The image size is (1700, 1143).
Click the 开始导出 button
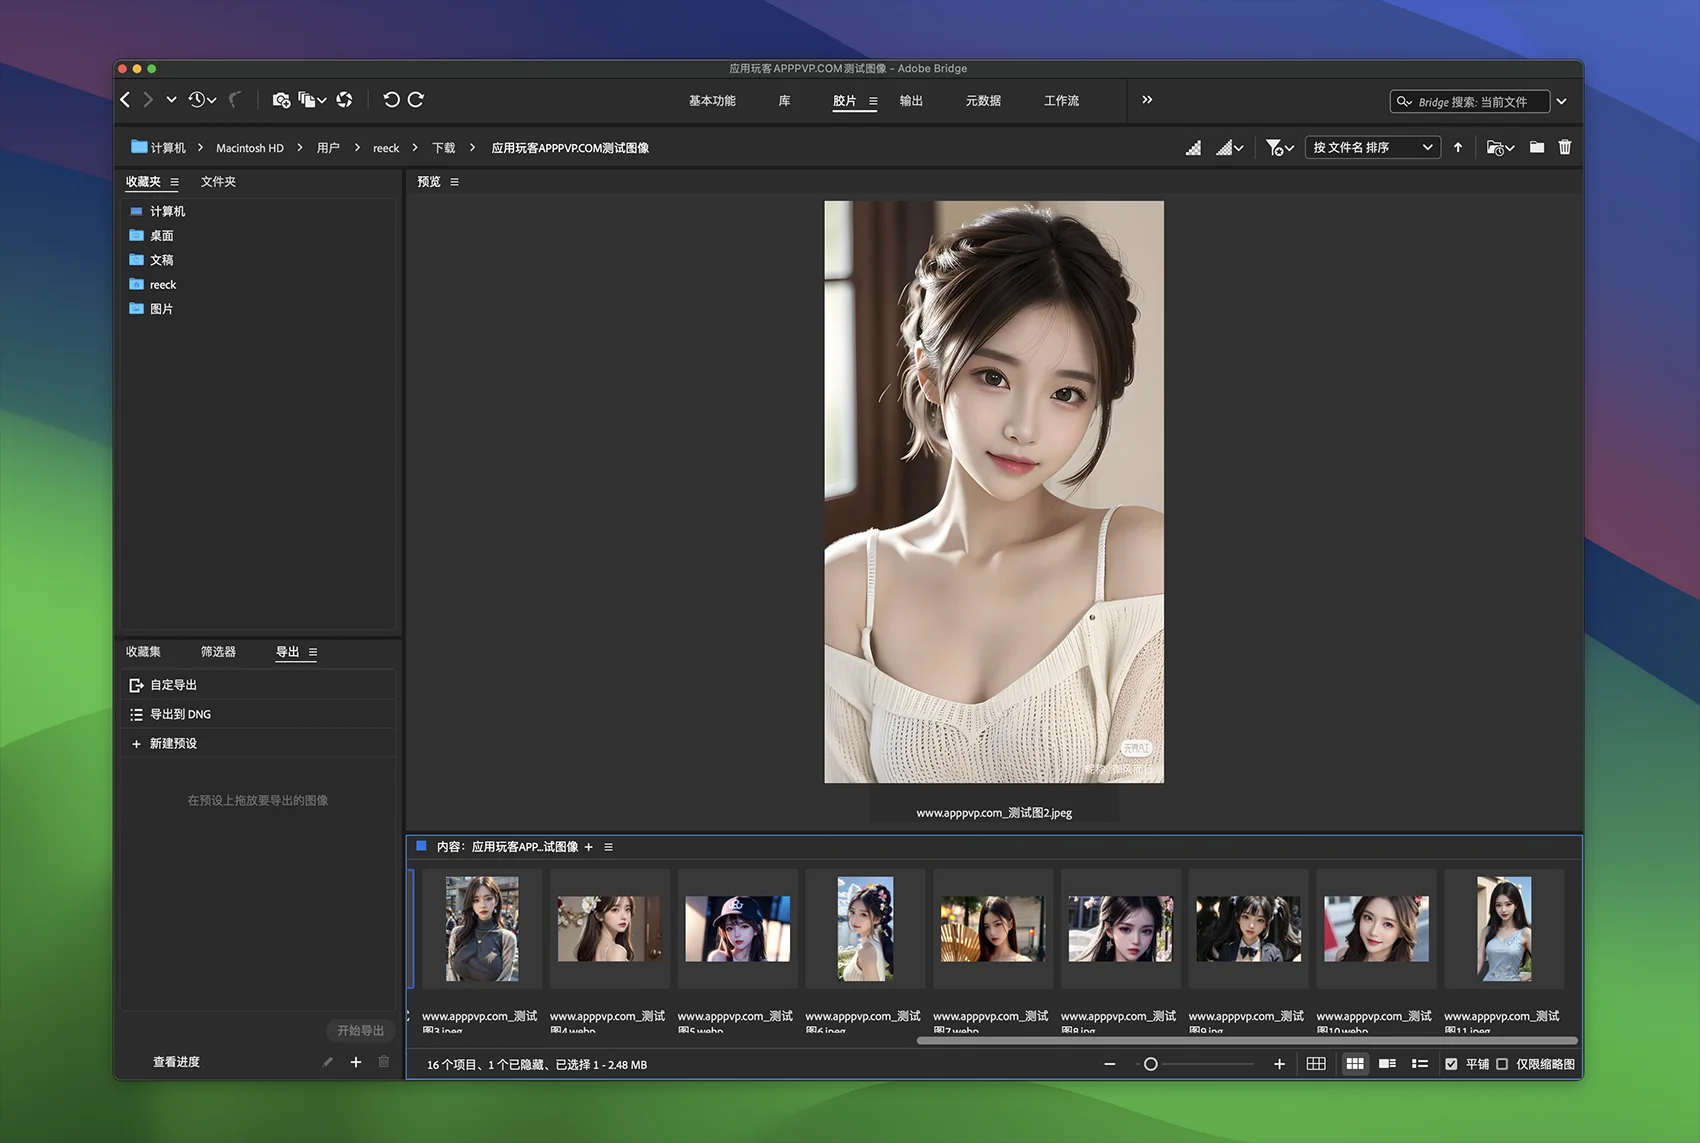(x=360, y=1031)
